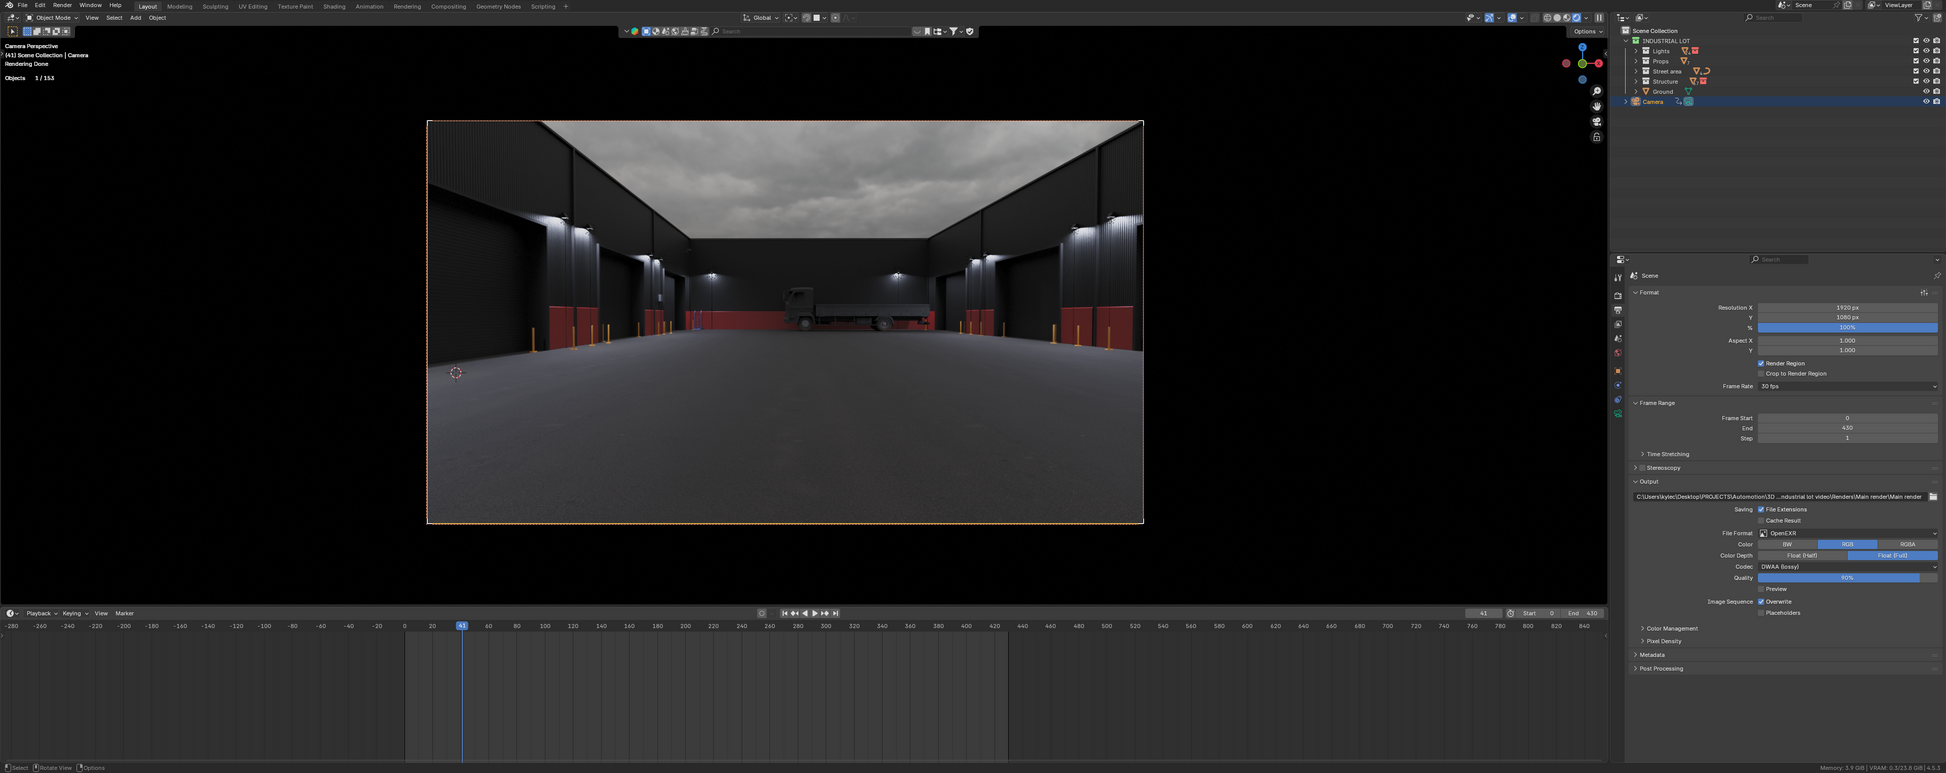The width and height of the screenshot is (1946, 773).
Task: Set color depth to Float (Half)
Action: coord(1802,555)
